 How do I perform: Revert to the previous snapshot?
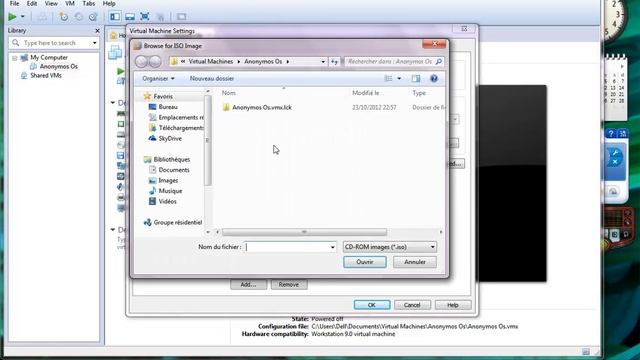pyautogui.click(x=78, y=17)
